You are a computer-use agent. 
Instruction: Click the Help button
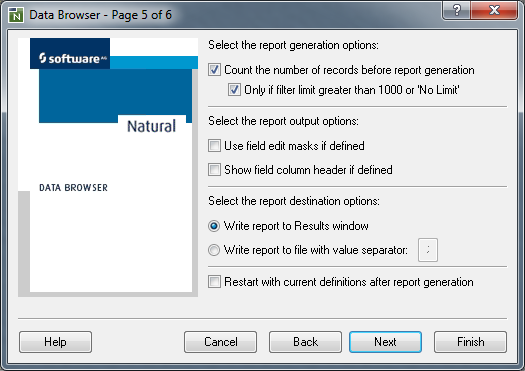point(56,342)
